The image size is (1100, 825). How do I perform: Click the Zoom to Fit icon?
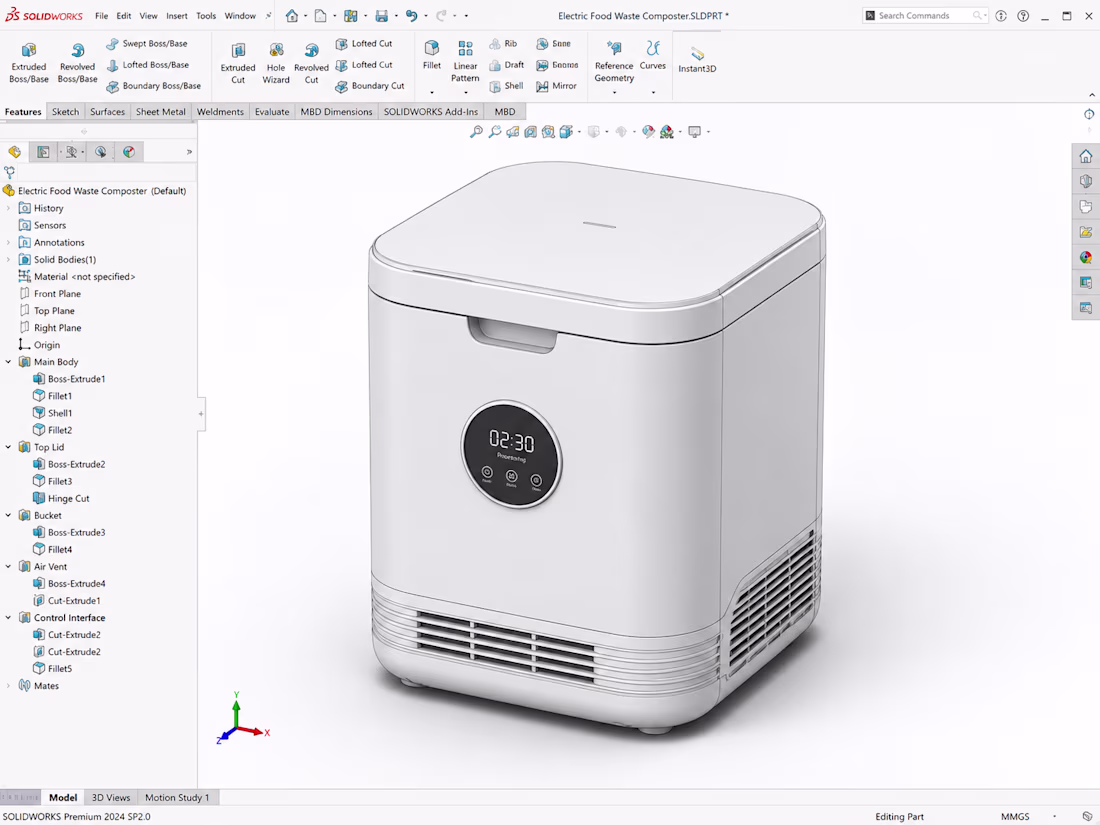click(476, 131)
